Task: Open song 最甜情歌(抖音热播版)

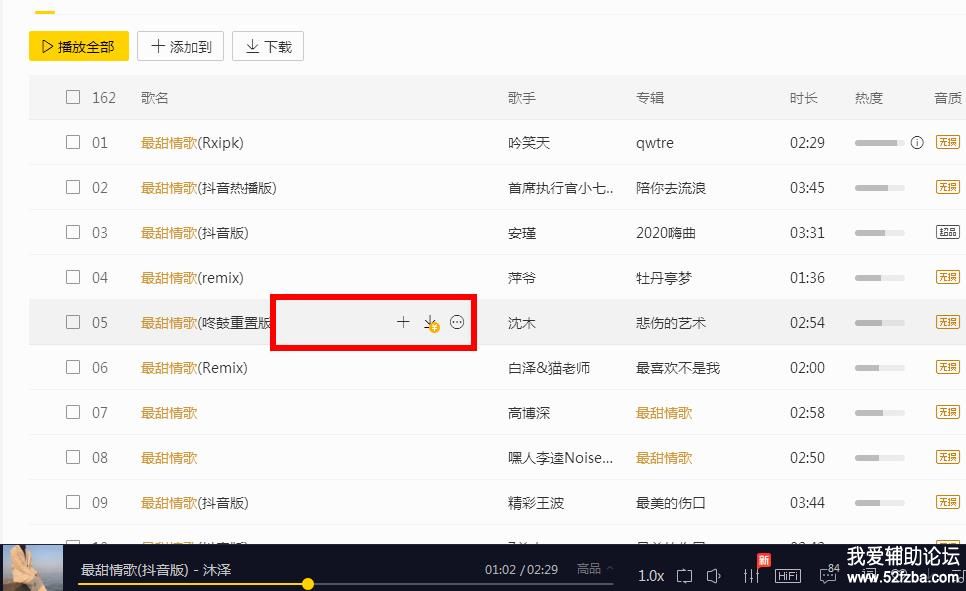Action: tap(208, 188)
